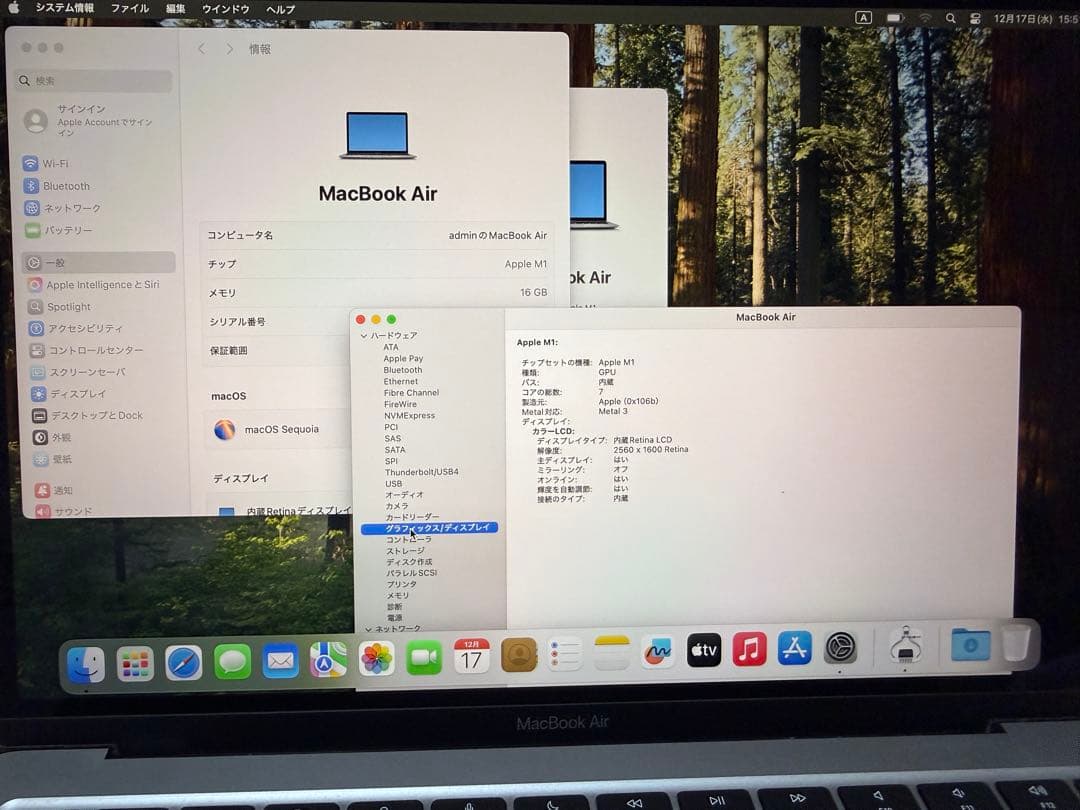Launch Safari from the Dock

[184, 662]
